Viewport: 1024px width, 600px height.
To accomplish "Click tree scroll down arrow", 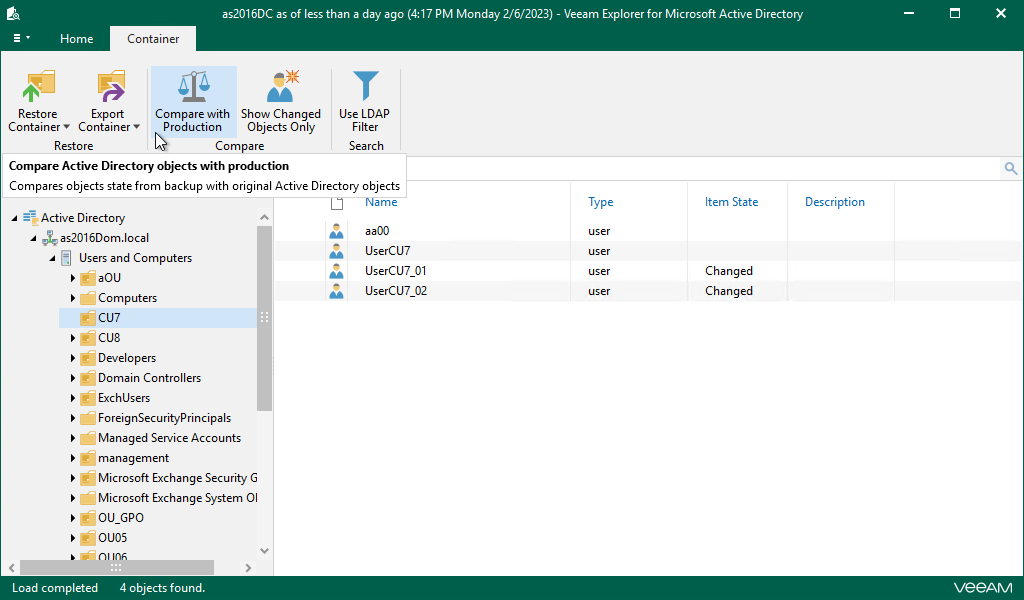I will tap(264, 550).
